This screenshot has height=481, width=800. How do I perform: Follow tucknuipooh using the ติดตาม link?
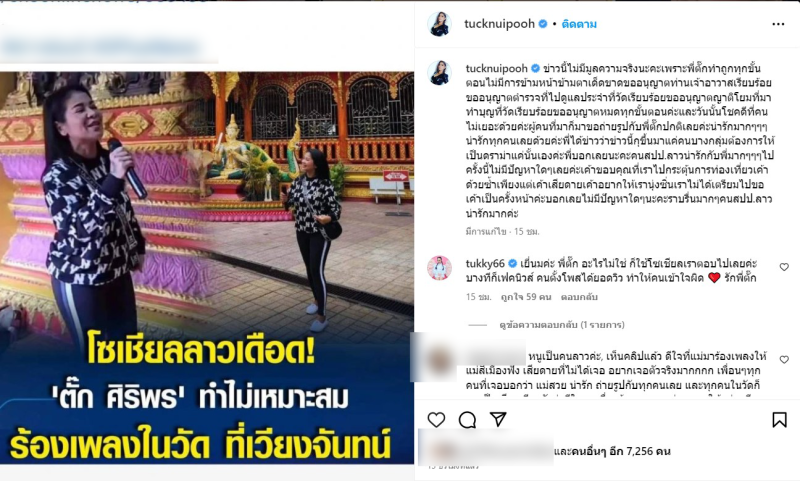(579, 24)
